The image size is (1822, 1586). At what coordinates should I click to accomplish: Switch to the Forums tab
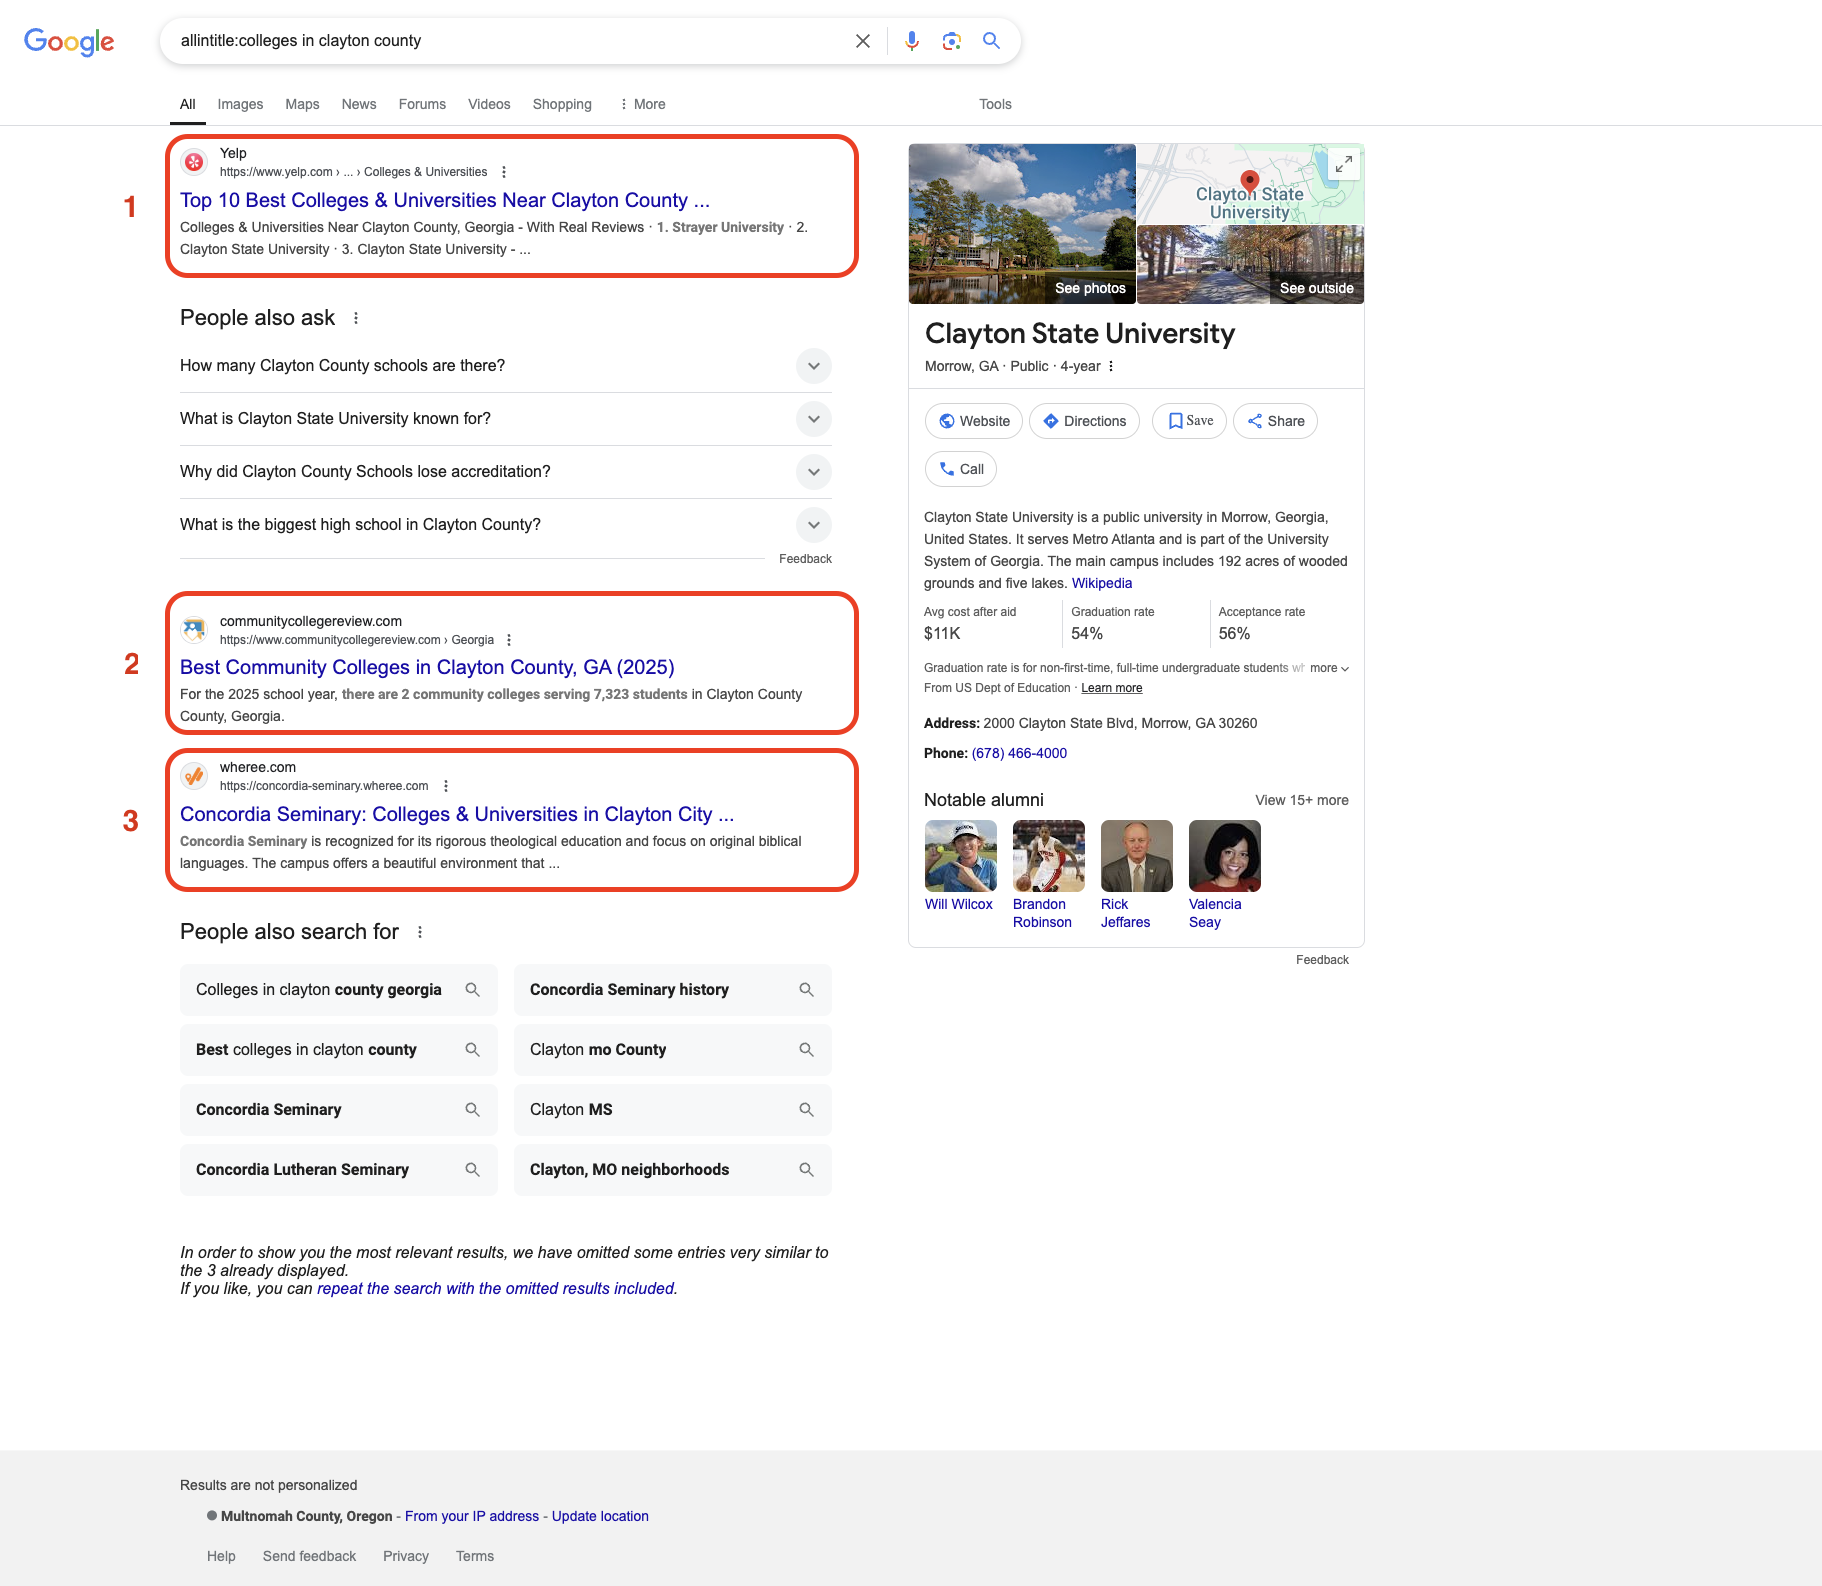point(422,104)
